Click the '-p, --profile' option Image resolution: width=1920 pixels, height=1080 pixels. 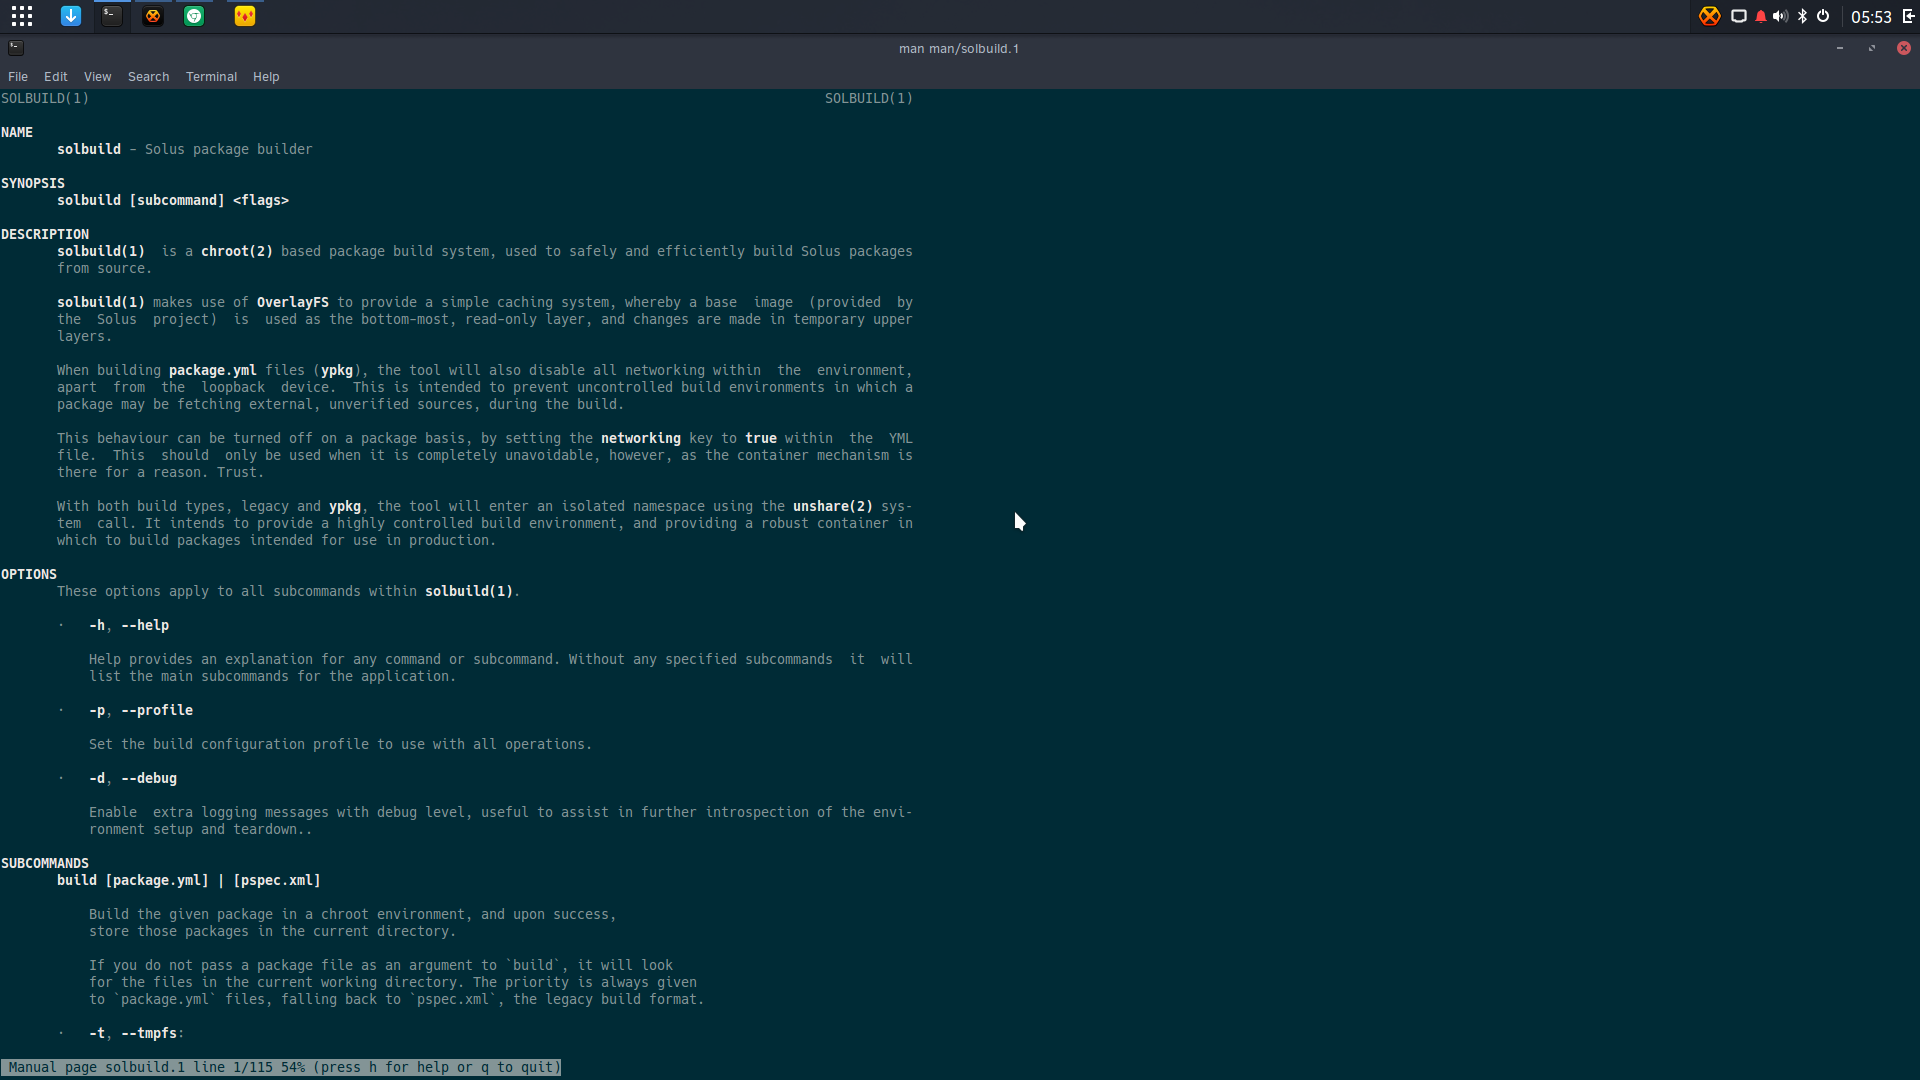141,710
